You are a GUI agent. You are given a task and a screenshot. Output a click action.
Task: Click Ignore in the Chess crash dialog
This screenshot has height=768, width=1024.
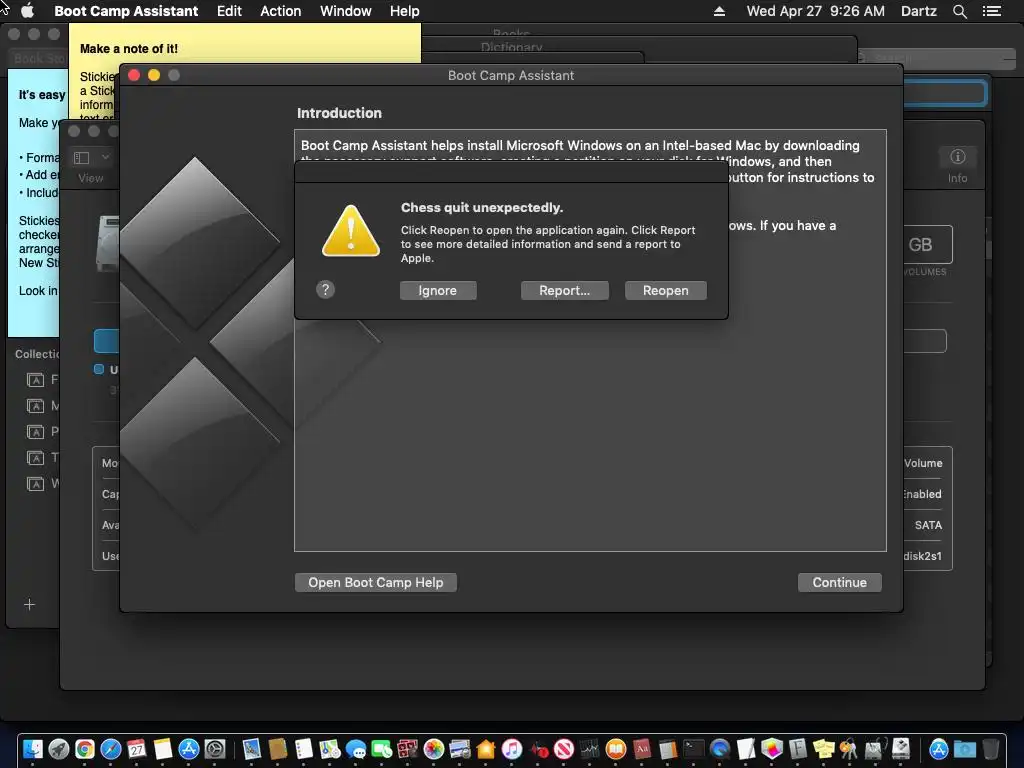click(x=438, y=291)
